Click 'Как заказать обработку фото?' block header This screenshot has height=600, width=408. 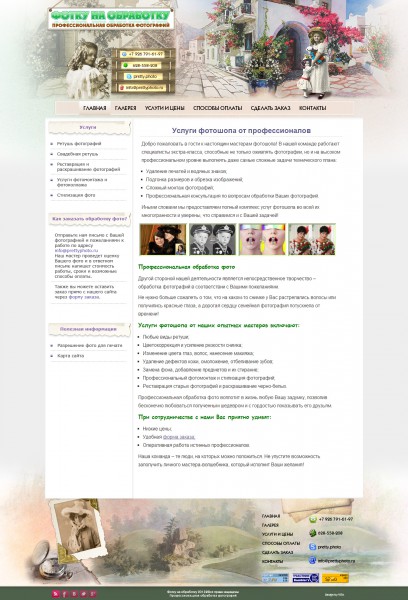(x=90, y=219)
